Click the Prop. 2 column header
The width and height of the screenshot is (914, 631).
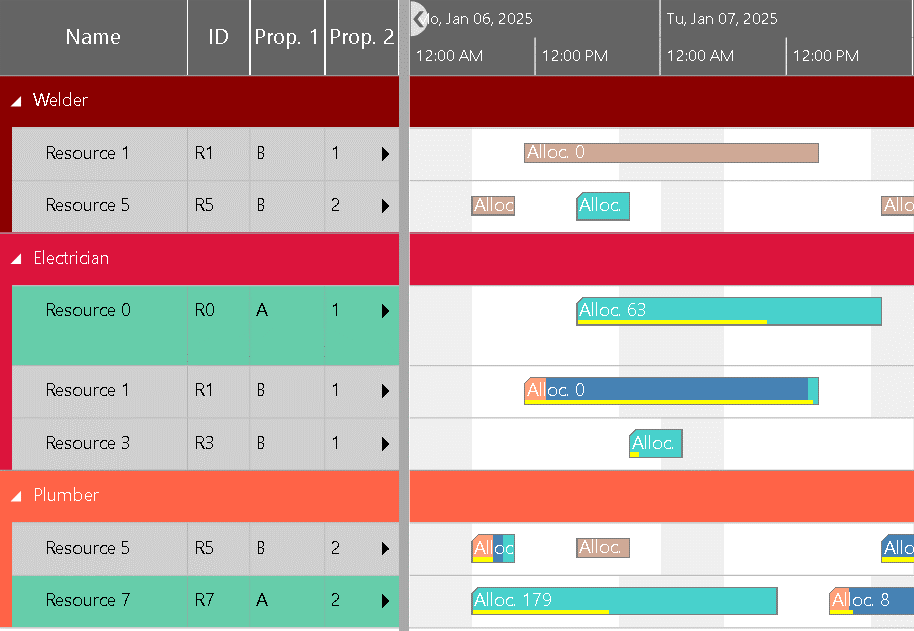pyautogui.click(x=361, y=37)
